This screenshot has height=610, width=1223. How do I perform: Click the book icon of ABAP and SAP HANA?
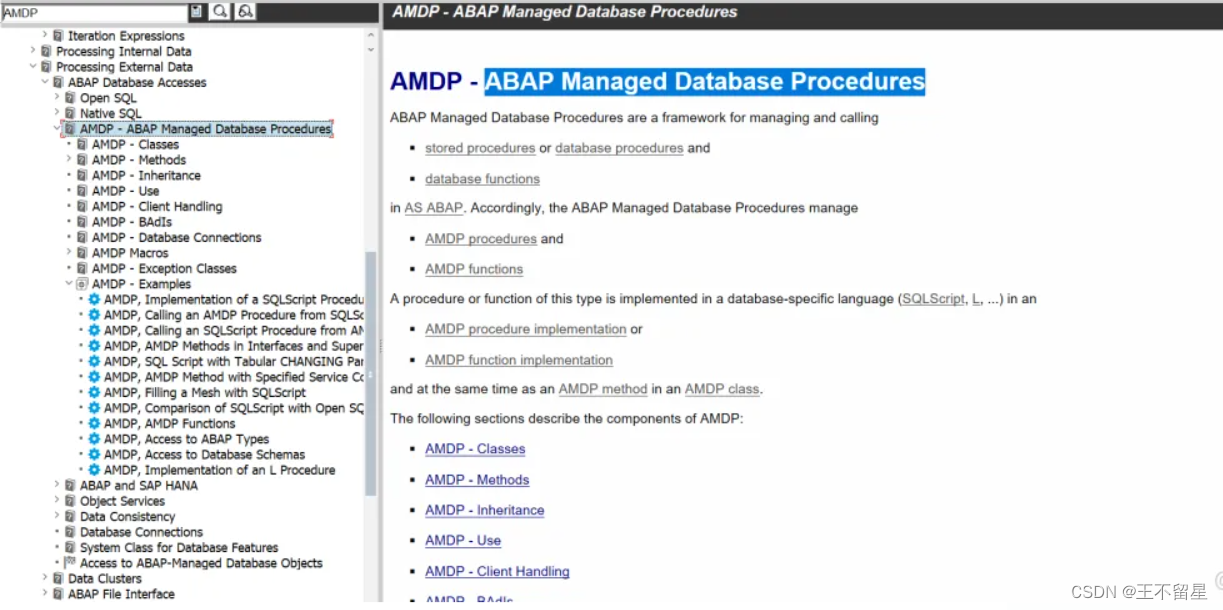coord(70,486)
